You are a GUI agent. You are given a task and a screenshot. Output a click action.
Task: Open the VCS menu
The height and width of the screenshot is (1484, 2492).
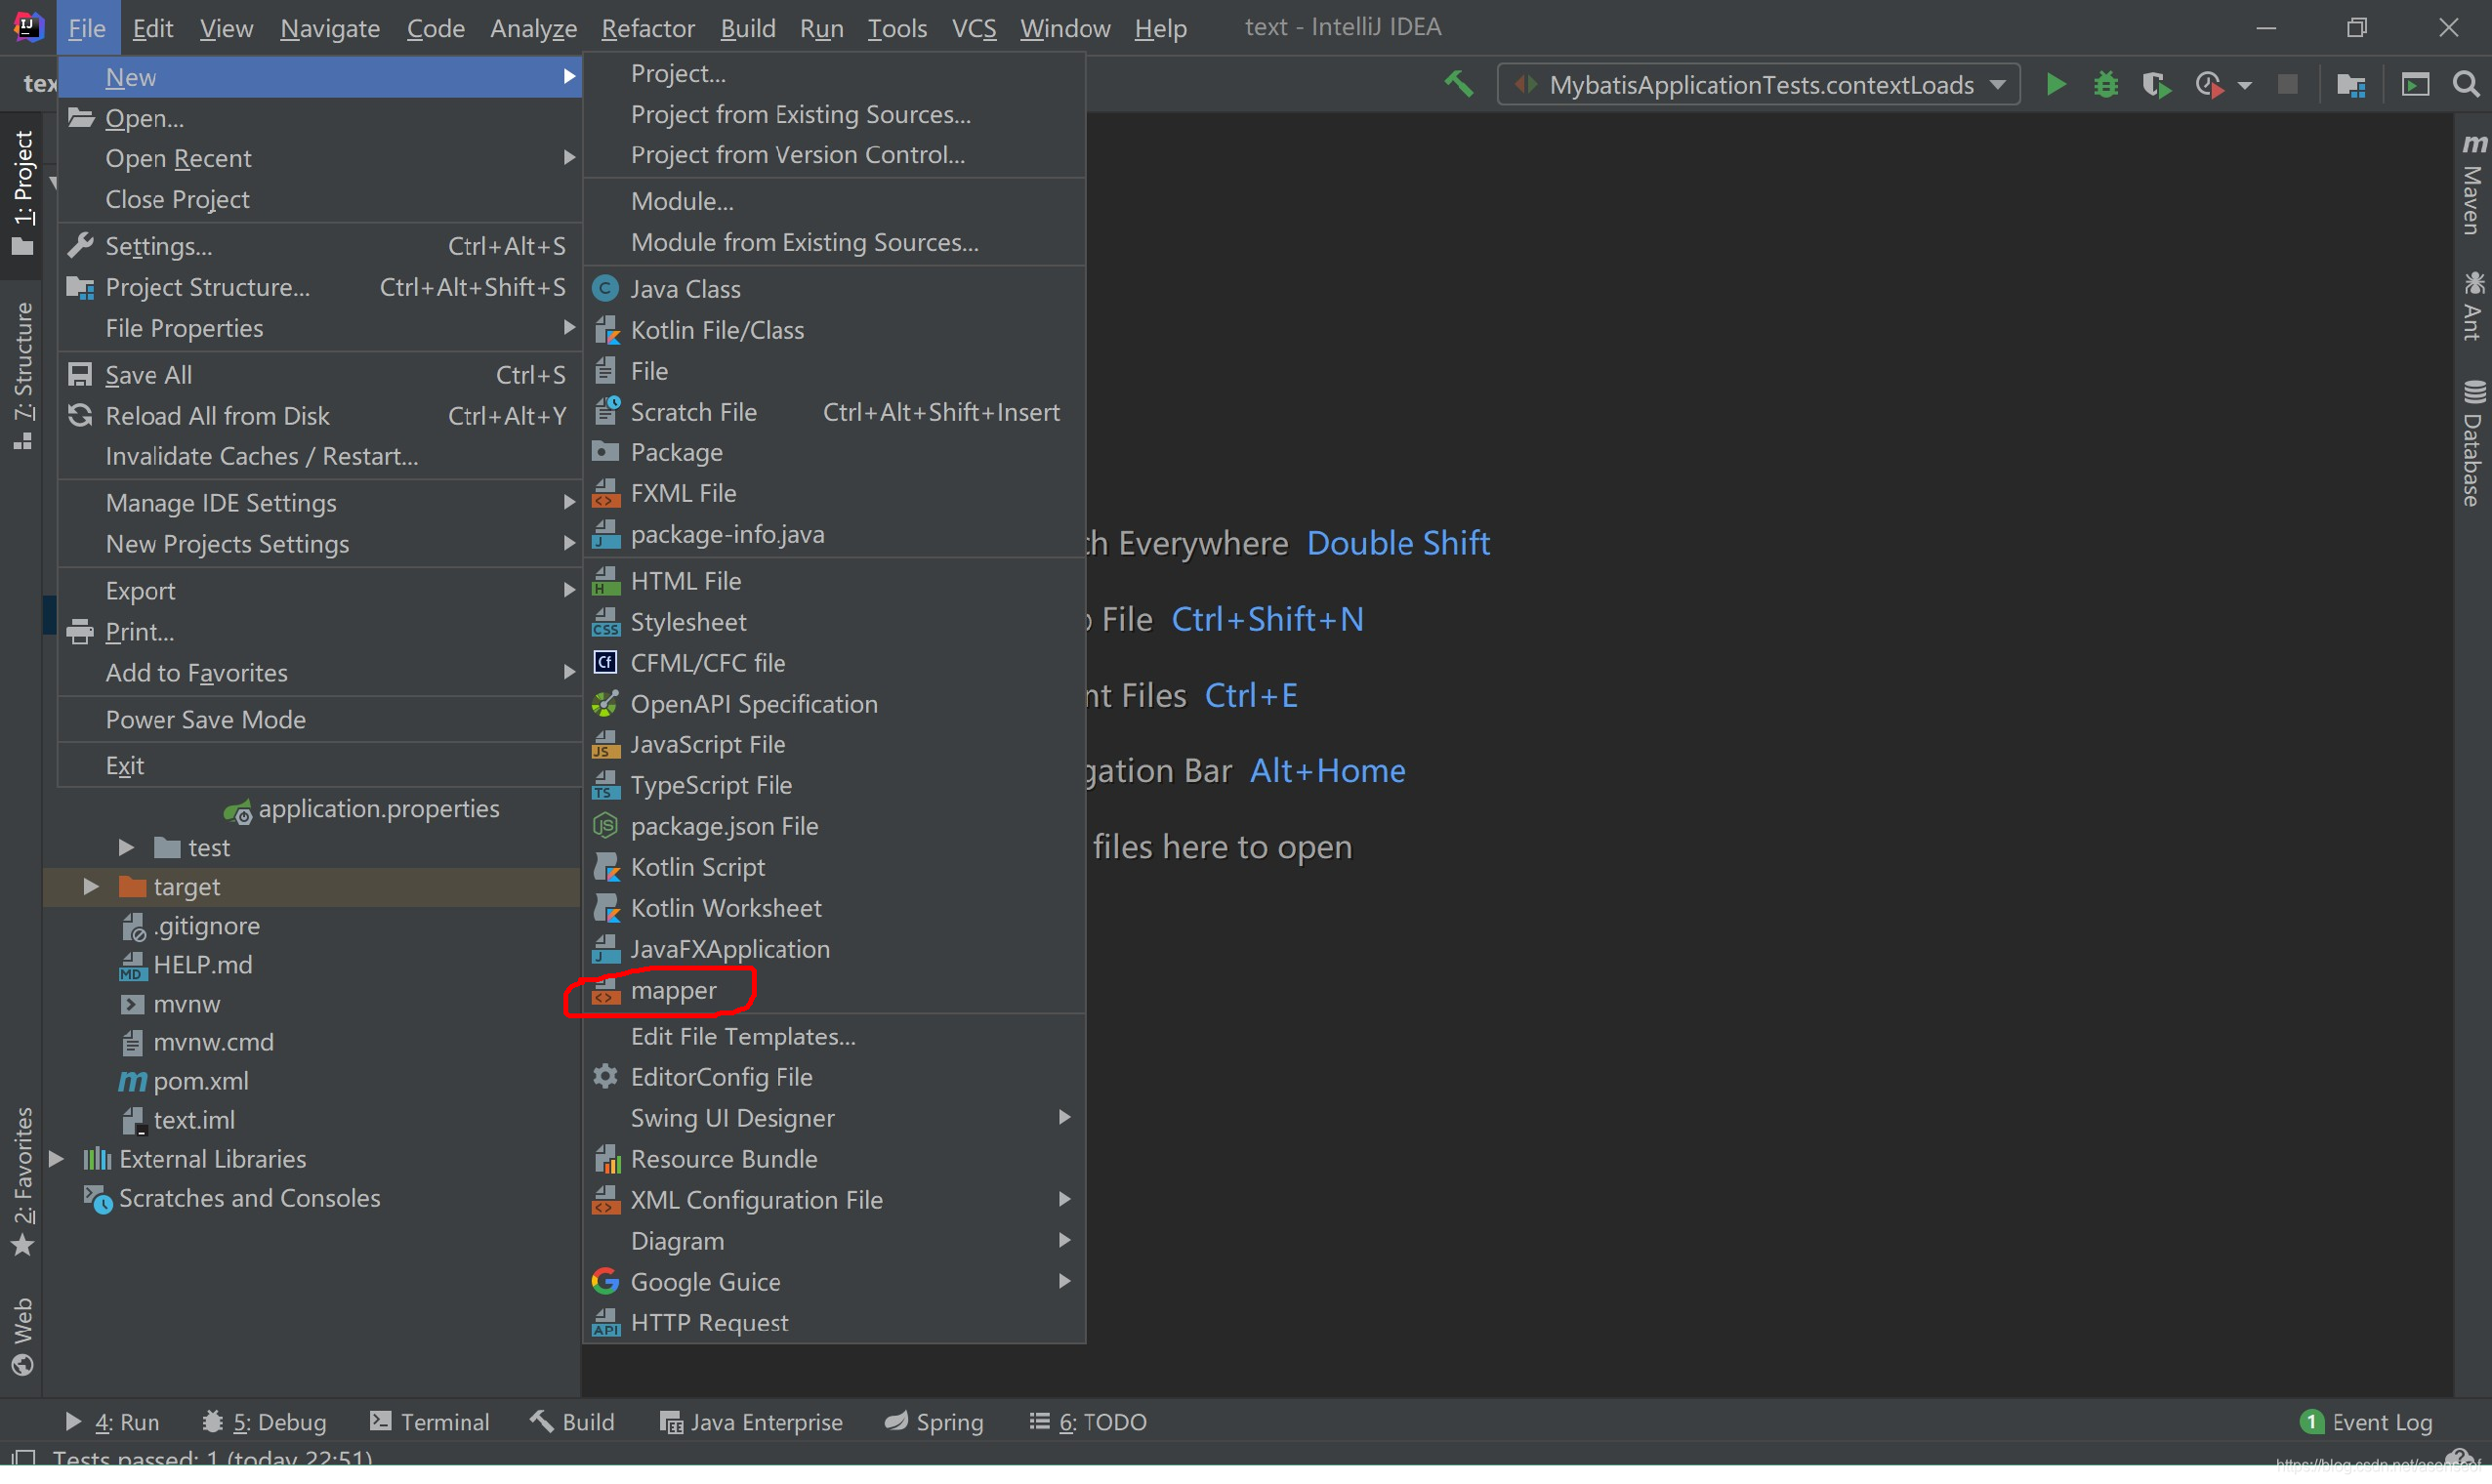(x=973, y=28)
